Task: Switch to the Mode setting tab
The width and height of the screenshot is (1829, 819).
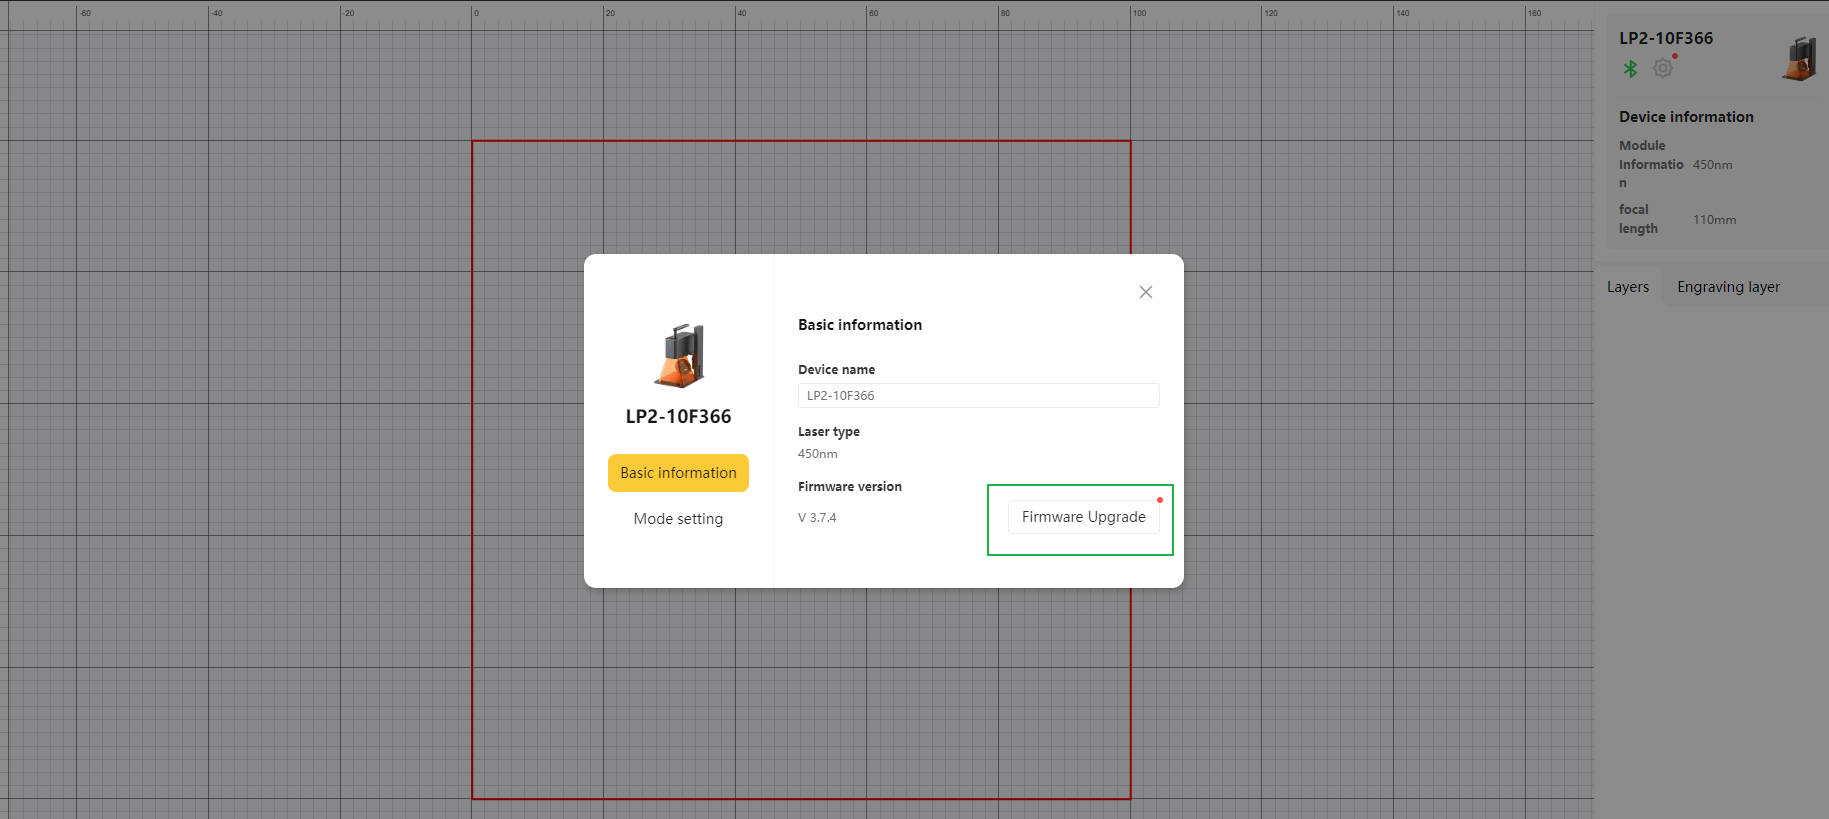Action: coord(678,519)
